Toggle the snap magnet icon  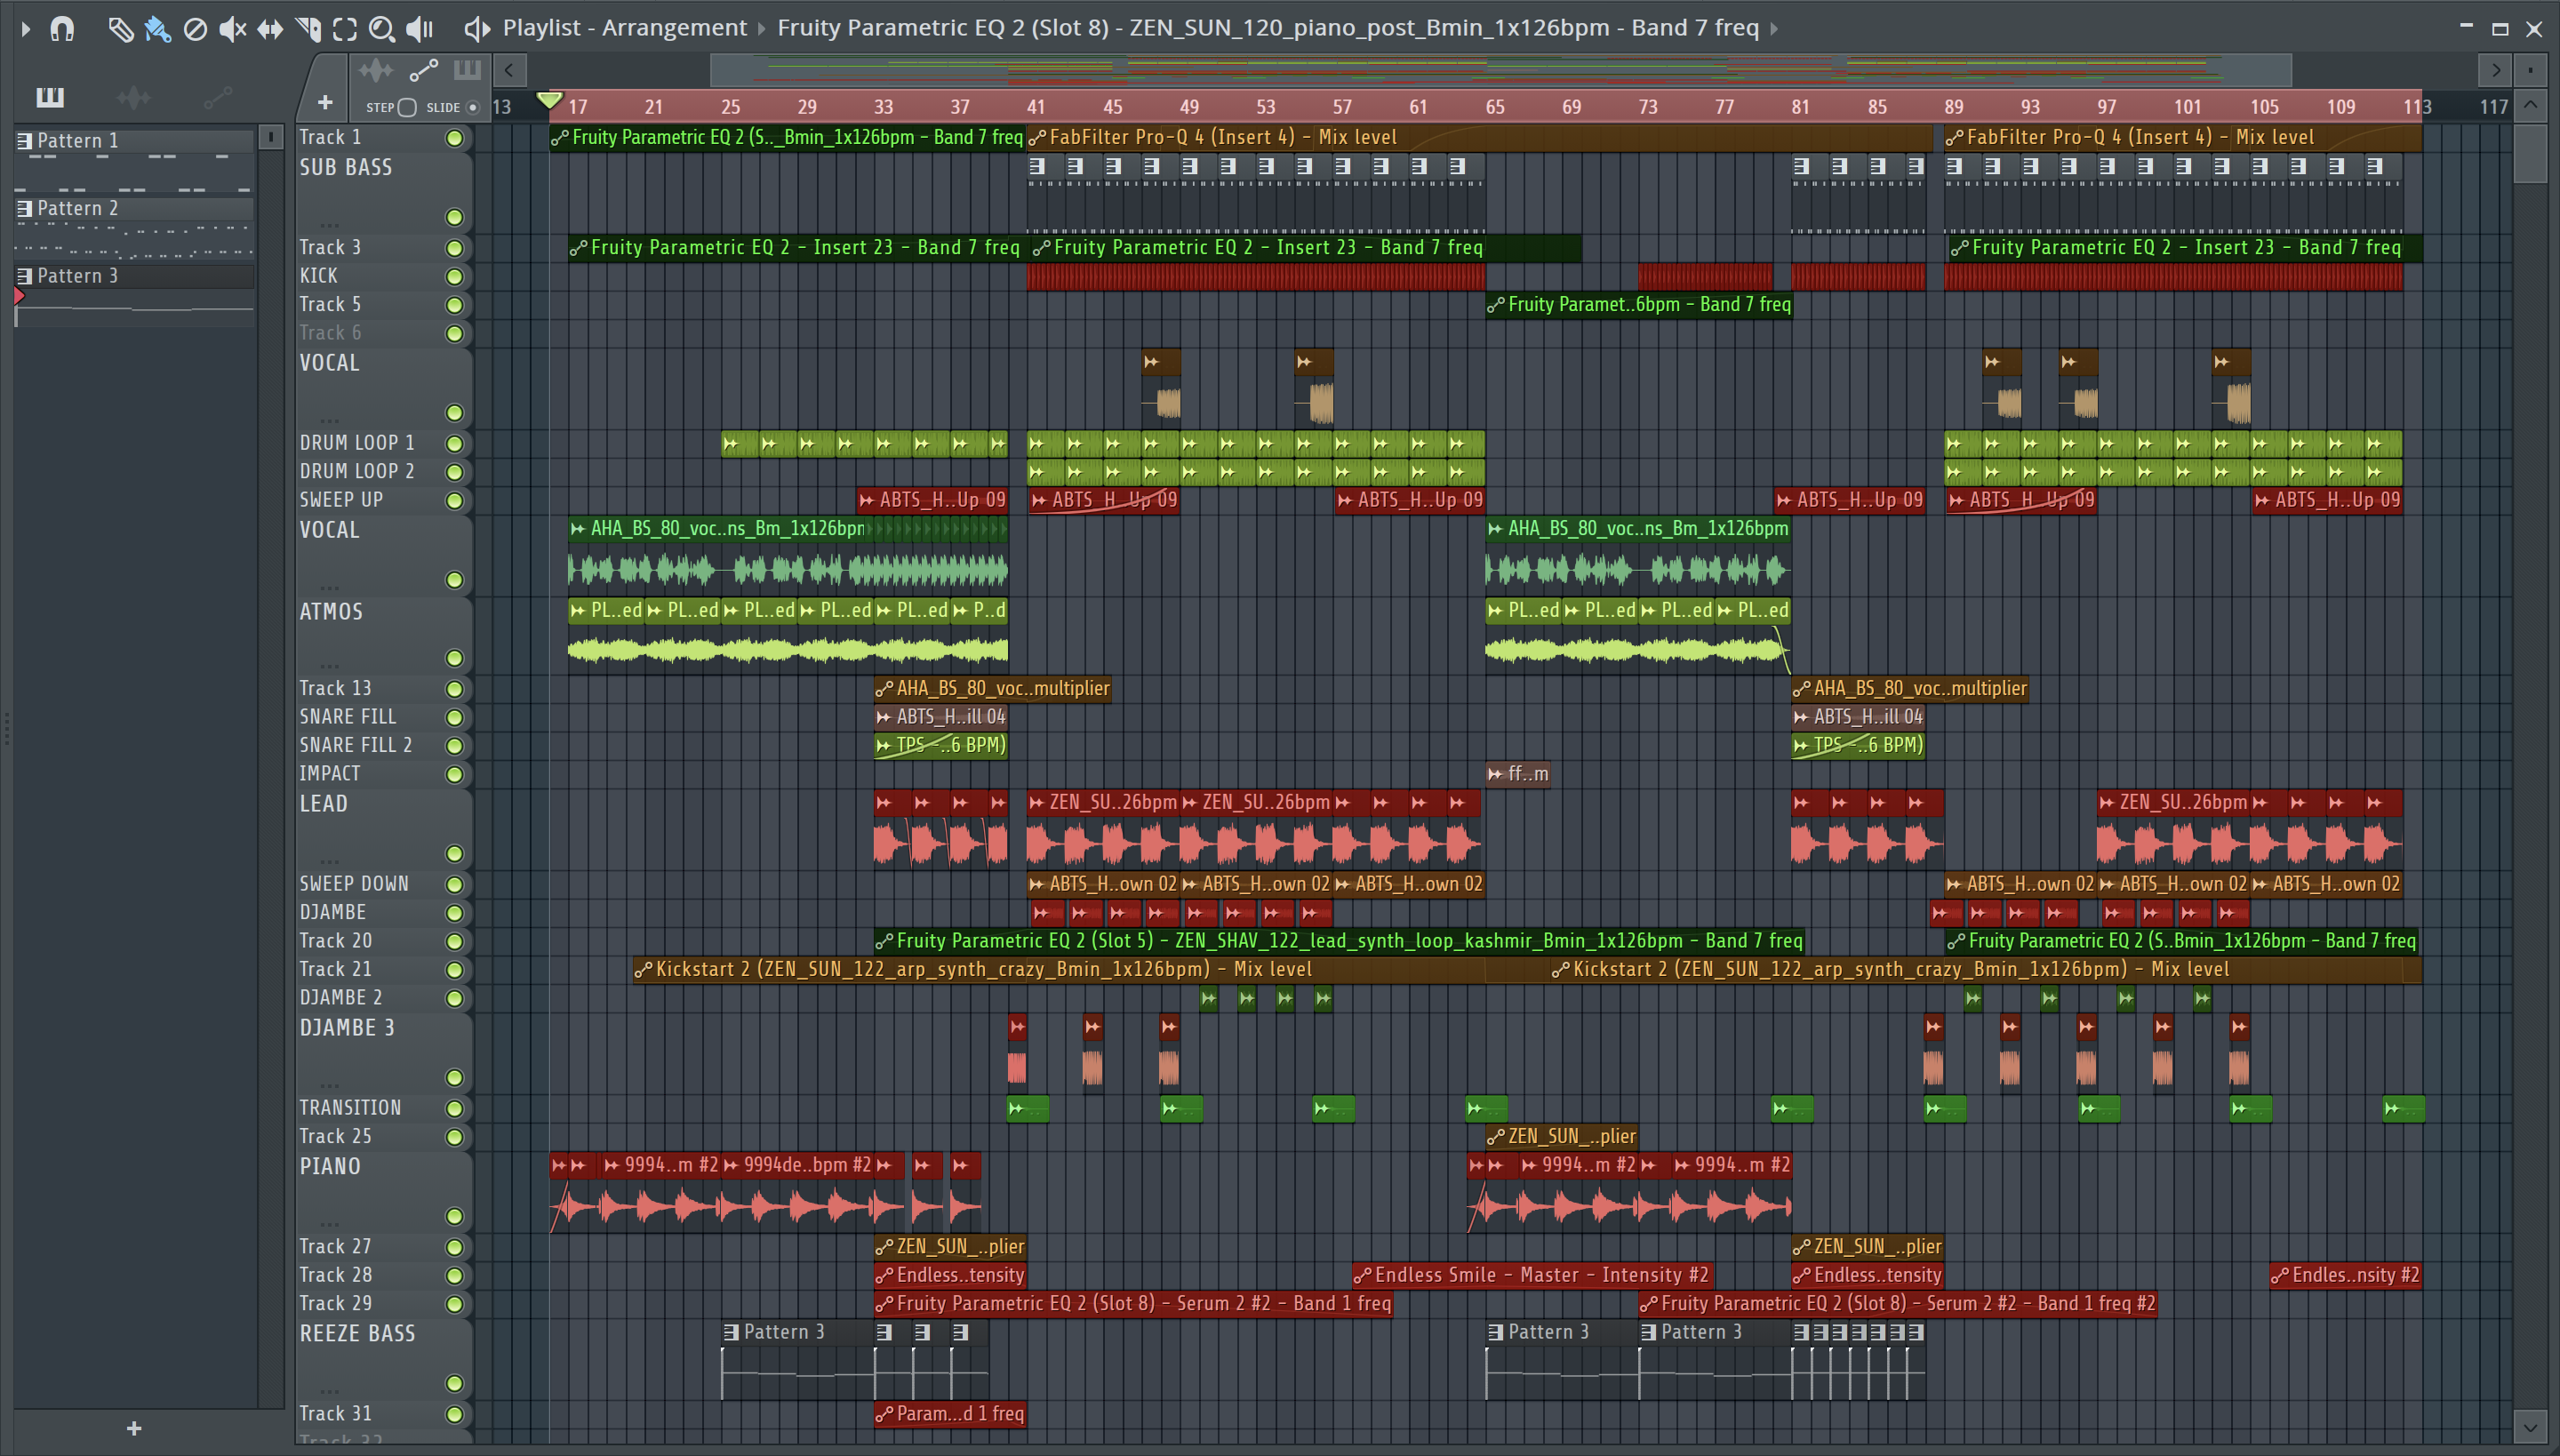pyautogui.click(x=62, y=29)
